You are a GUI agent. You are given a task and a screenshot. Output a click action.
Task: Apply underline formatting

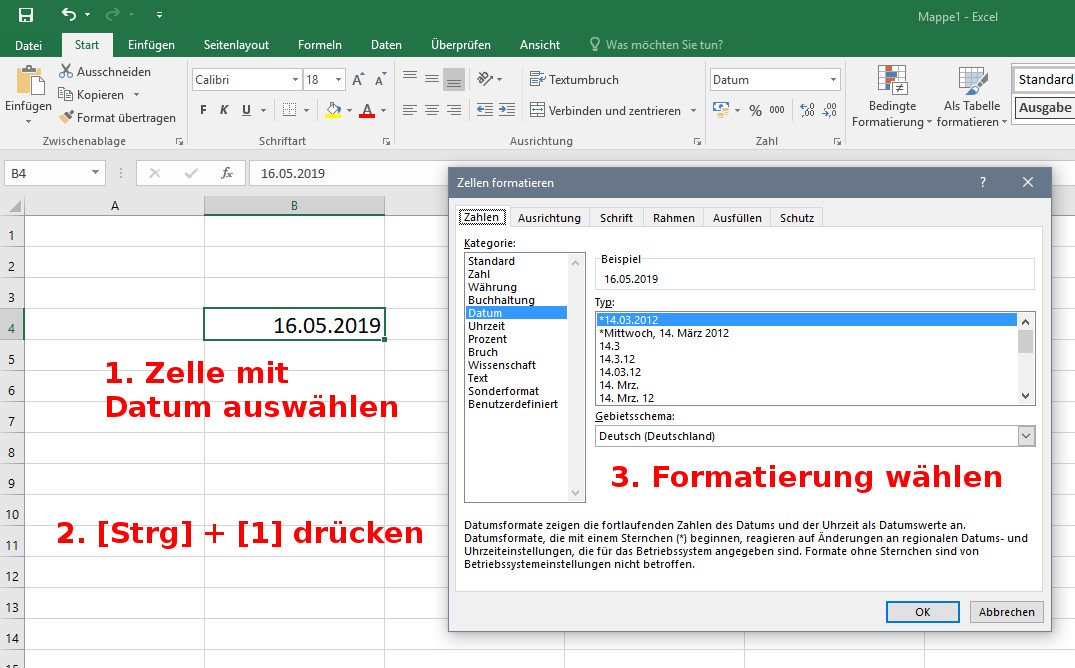pyautogui.click(x=245, y=110)
